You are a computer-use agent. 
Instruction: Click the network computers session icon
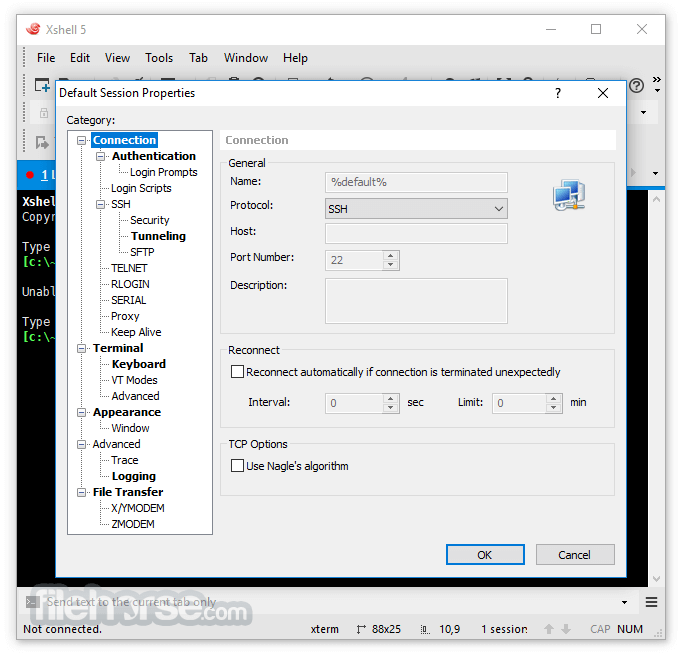pyautogui.click(x=569, y=195)
